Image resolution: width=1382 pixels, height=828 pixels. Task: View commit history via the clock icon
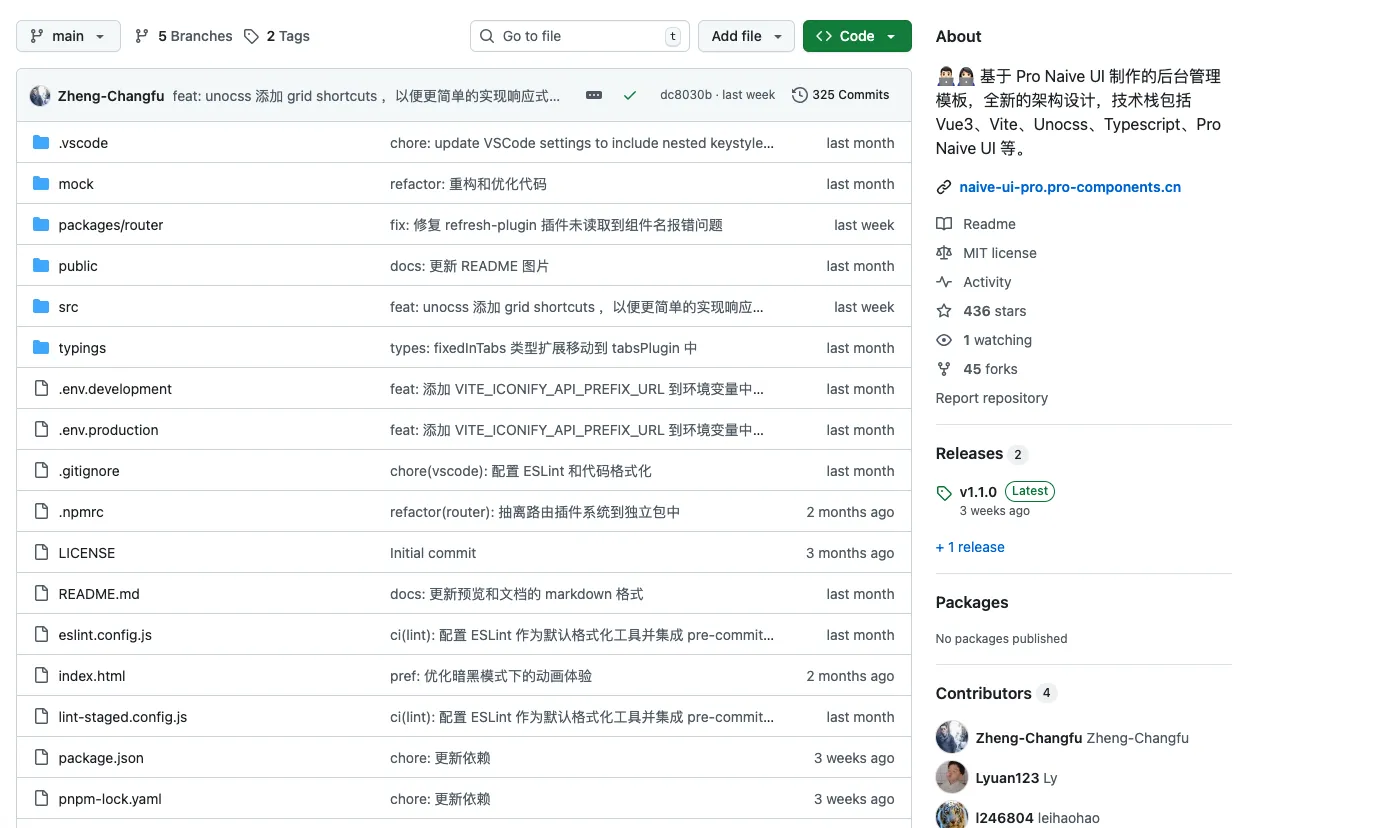click(x=799, y=95)
